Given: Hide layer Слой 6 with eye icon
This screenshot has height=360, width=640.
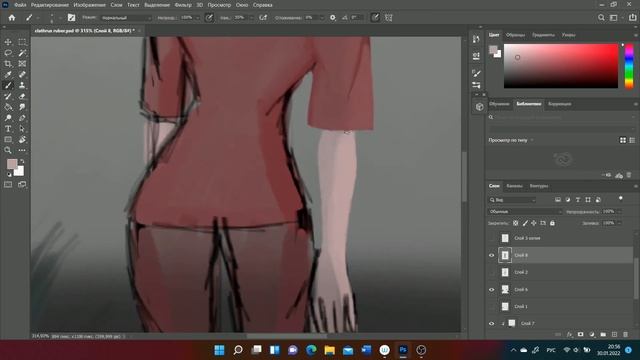Looking at the screenshot, I should tap(491, 289).
